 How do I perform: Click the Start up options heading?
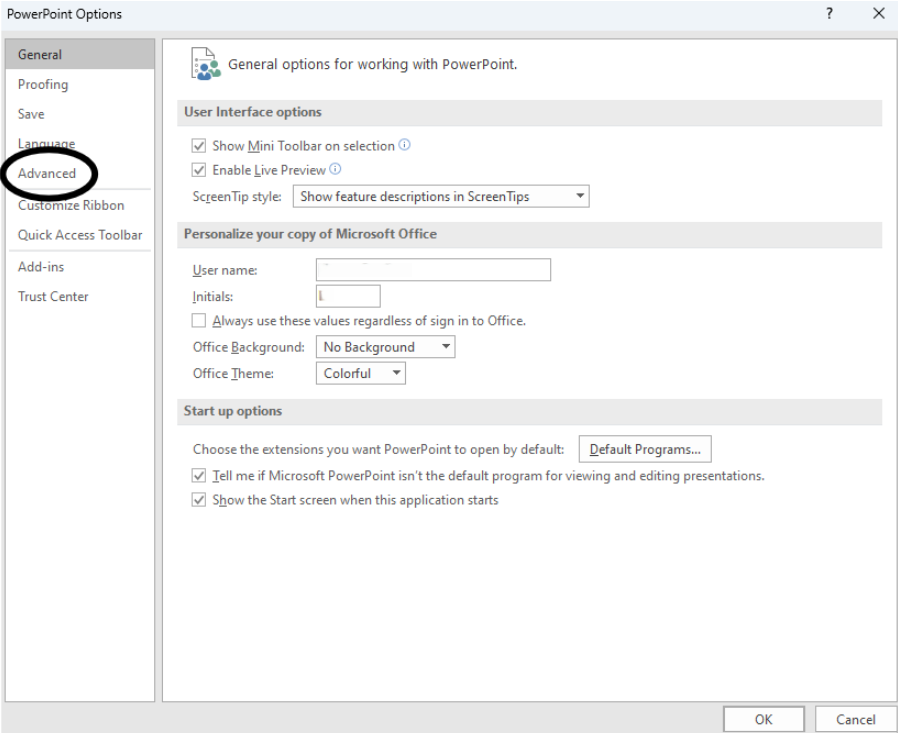point(233,411)
